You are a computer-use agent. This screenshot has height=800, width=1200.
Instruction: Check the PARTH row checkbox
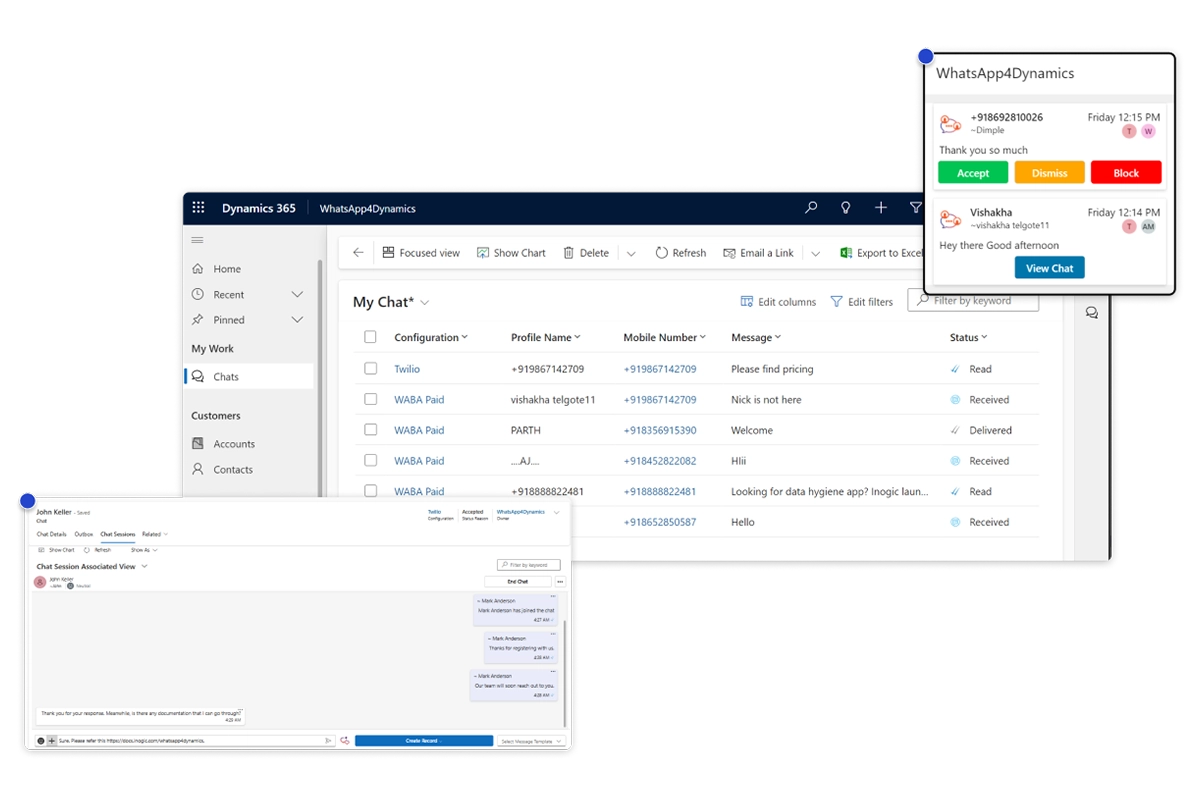tap(371, 430)
